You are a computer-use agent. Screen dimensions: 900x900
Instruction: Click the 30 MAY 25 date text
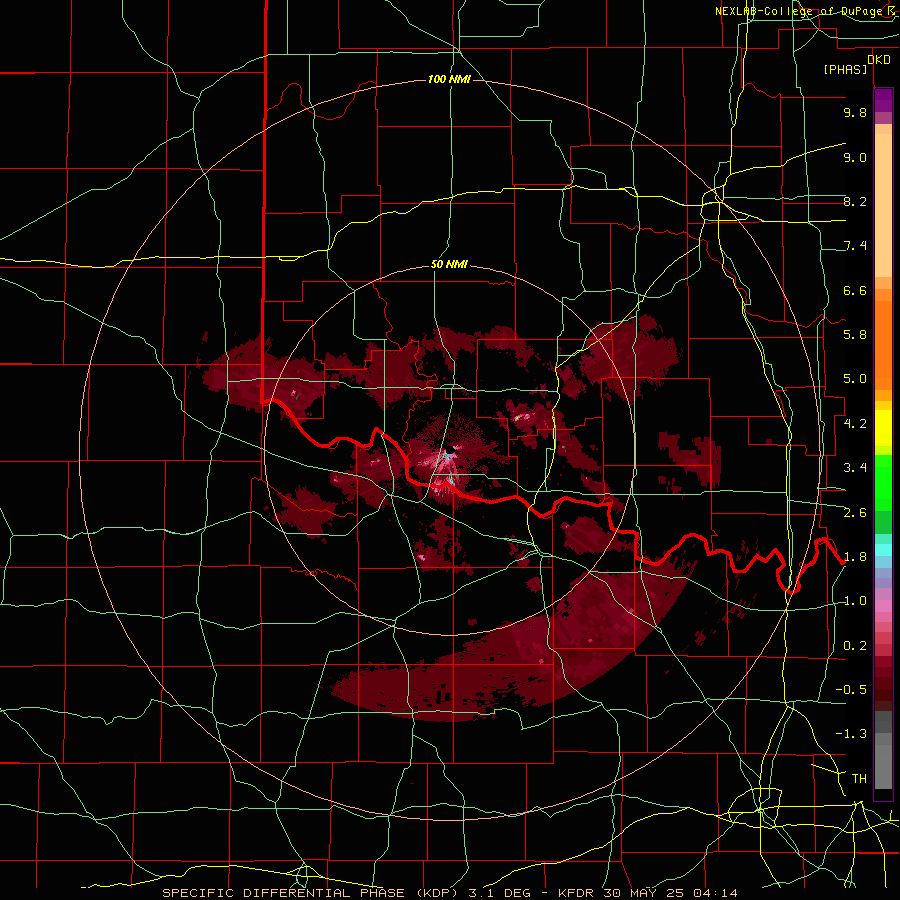645,893
